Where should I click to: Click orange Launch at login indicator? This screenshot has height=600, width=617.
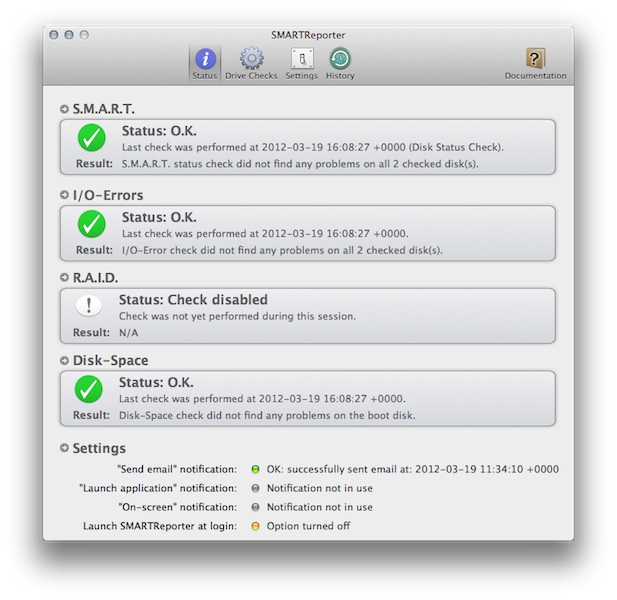255,526
